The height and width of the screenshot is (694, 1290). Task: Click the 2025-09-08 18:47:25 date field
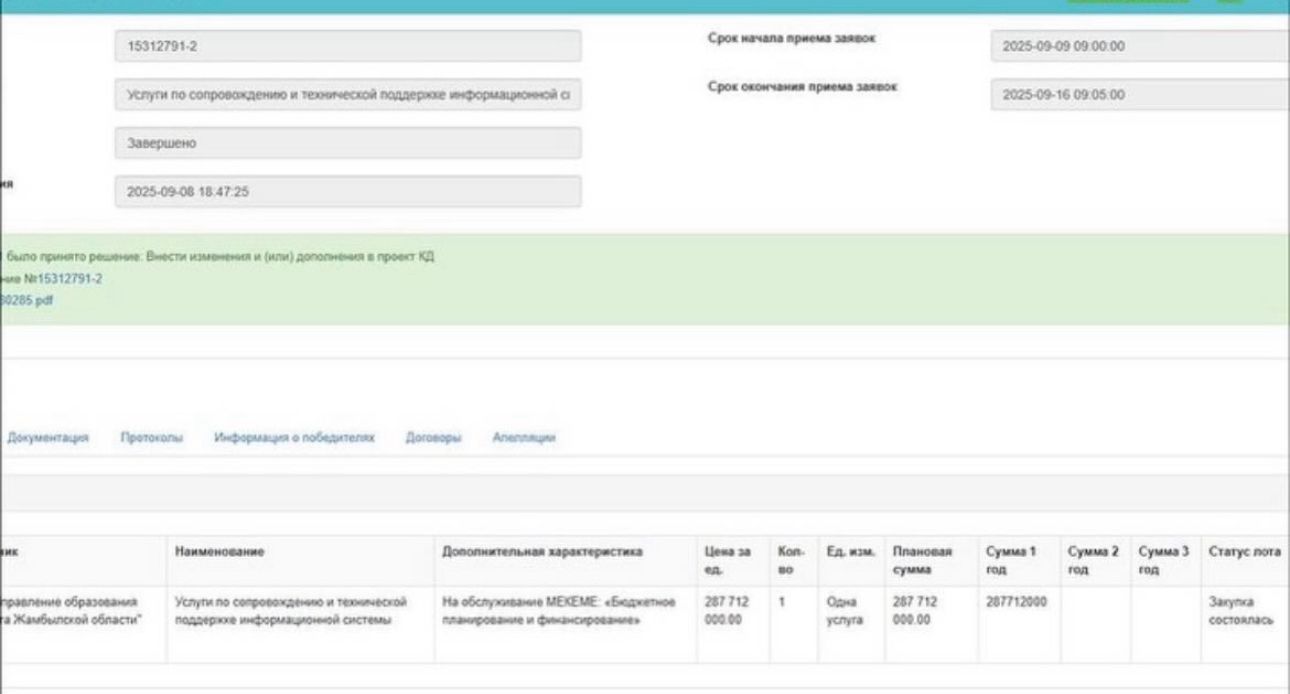(347, 192)
